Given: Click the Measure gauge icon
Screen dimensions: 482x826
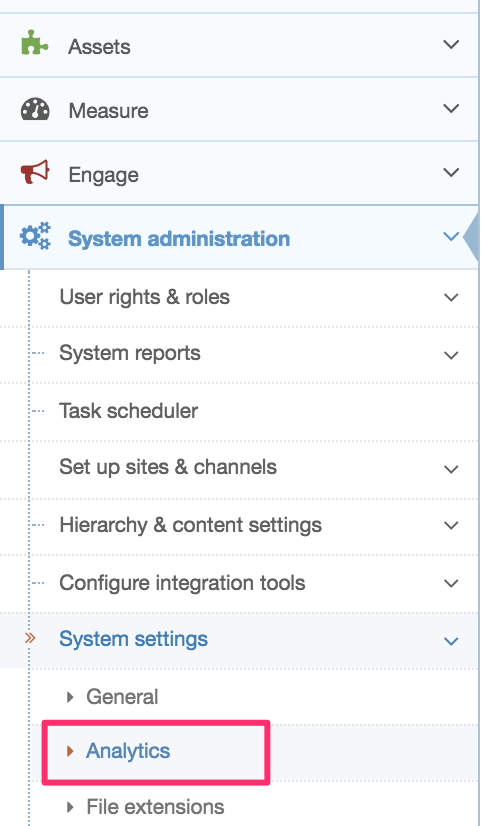Looking at the screenshot, I should [35, 109].
